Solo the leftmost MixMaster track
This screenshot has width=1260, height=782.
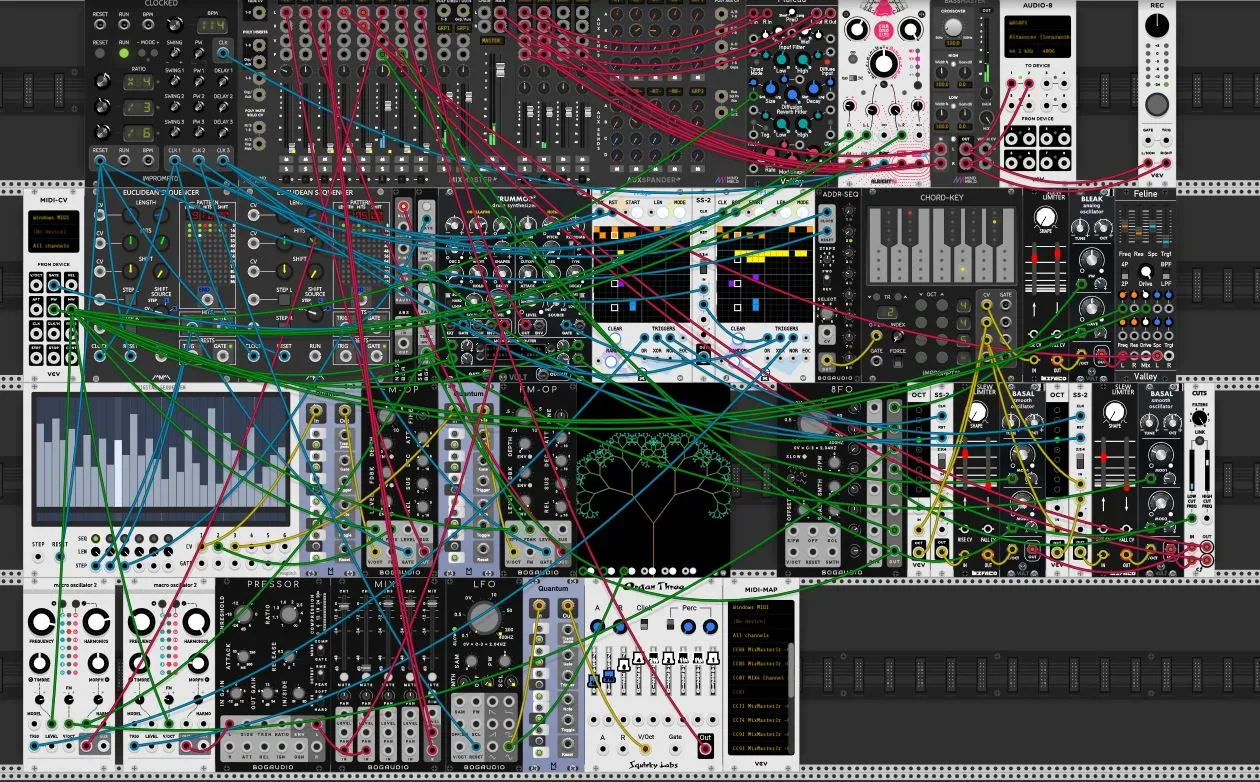(x=288, y=171)
